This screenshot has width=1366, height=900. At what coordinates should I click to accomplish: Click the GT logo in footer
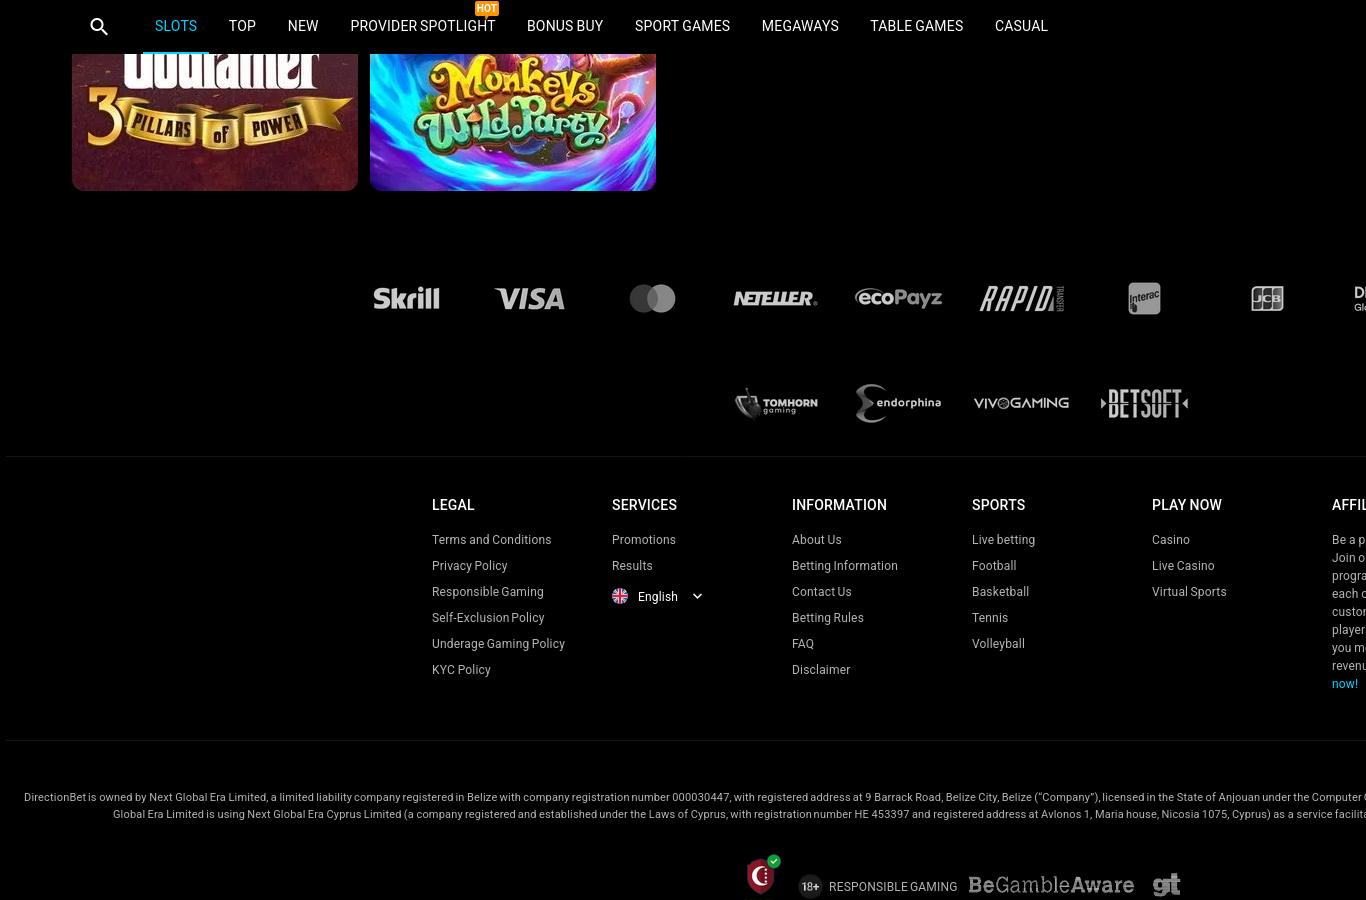pos(1166,885)
